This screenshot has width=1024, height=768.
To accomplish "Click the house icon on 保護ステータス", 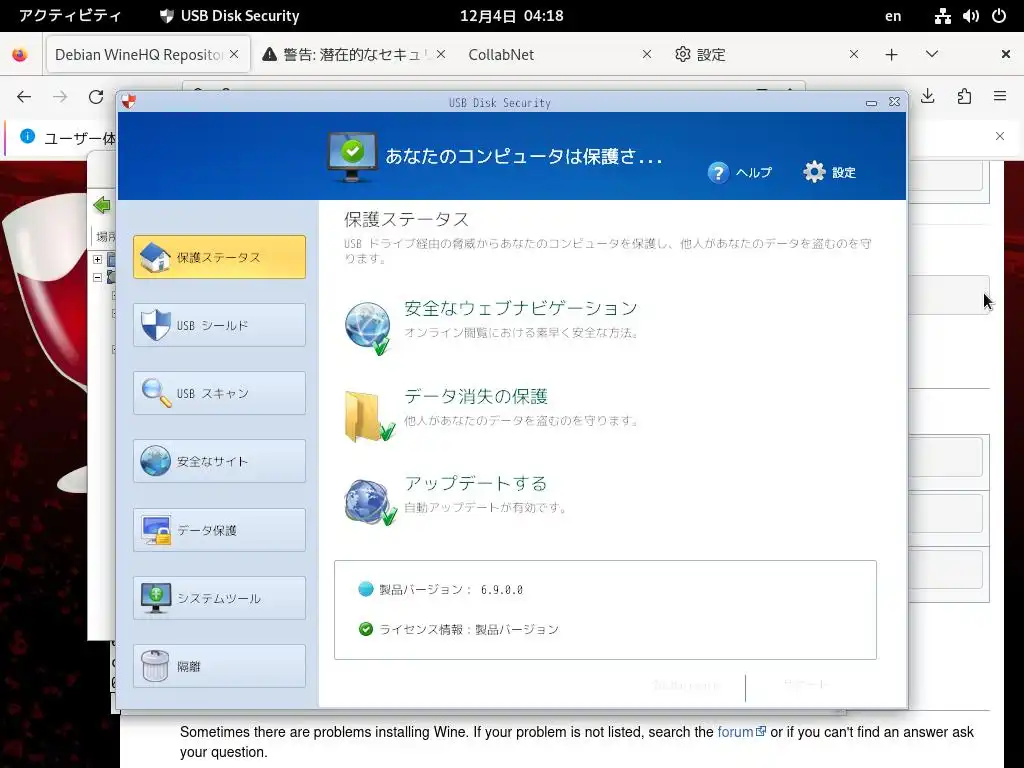I will (155, 257).
